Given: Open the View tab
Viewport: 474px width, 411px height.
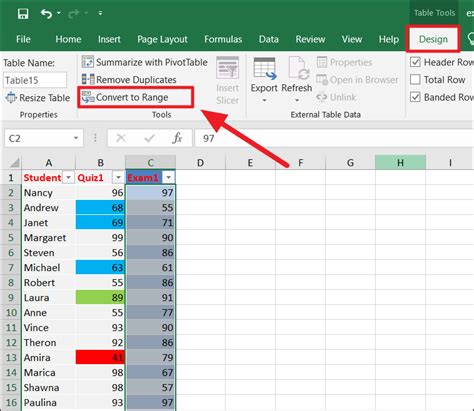Looking at the screenshot, I should pyautogui.click(x=352, y=39).
